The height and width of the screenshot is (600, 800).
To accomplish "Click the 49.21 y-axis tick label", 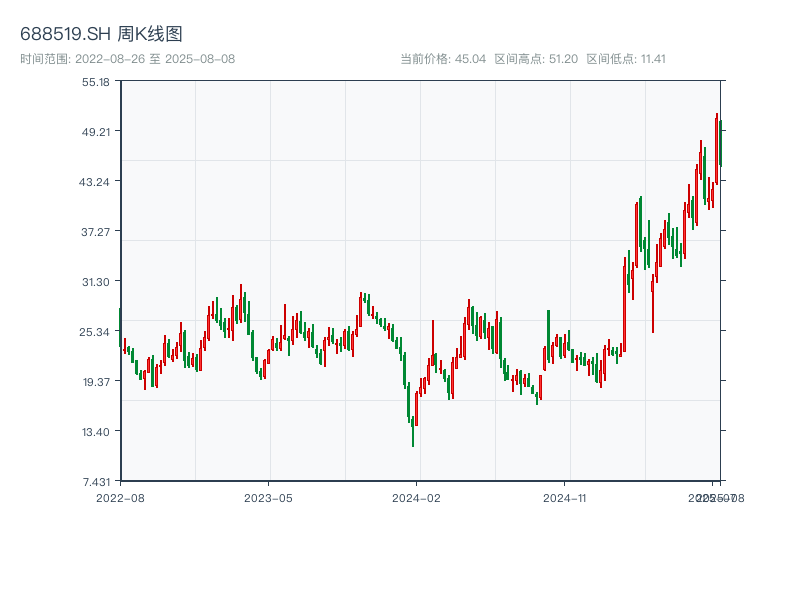I will click(96, 131).
